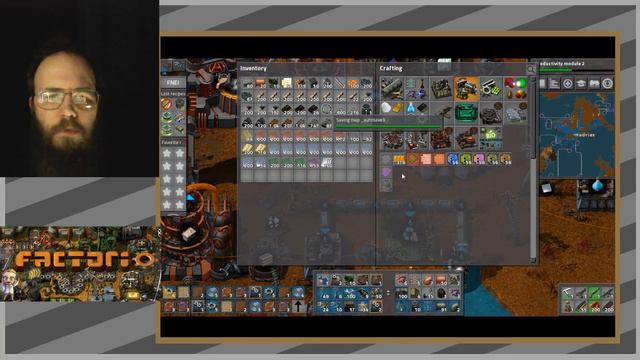Screen dimensions: 640x360
Task: Select the pickaxe tool slot
Action: click(x=568, y=293)
